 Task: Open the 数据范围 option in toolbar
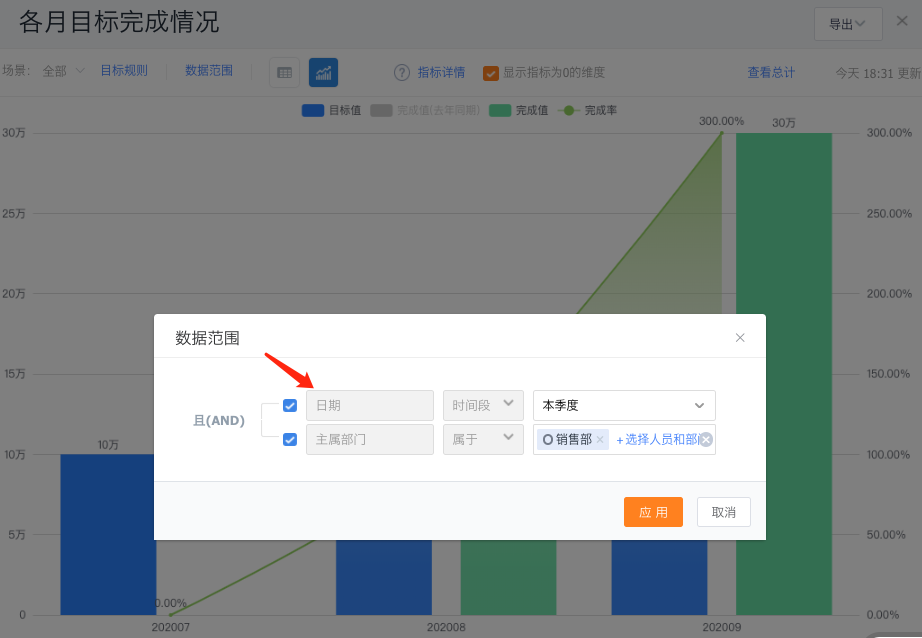pos(209,71)
